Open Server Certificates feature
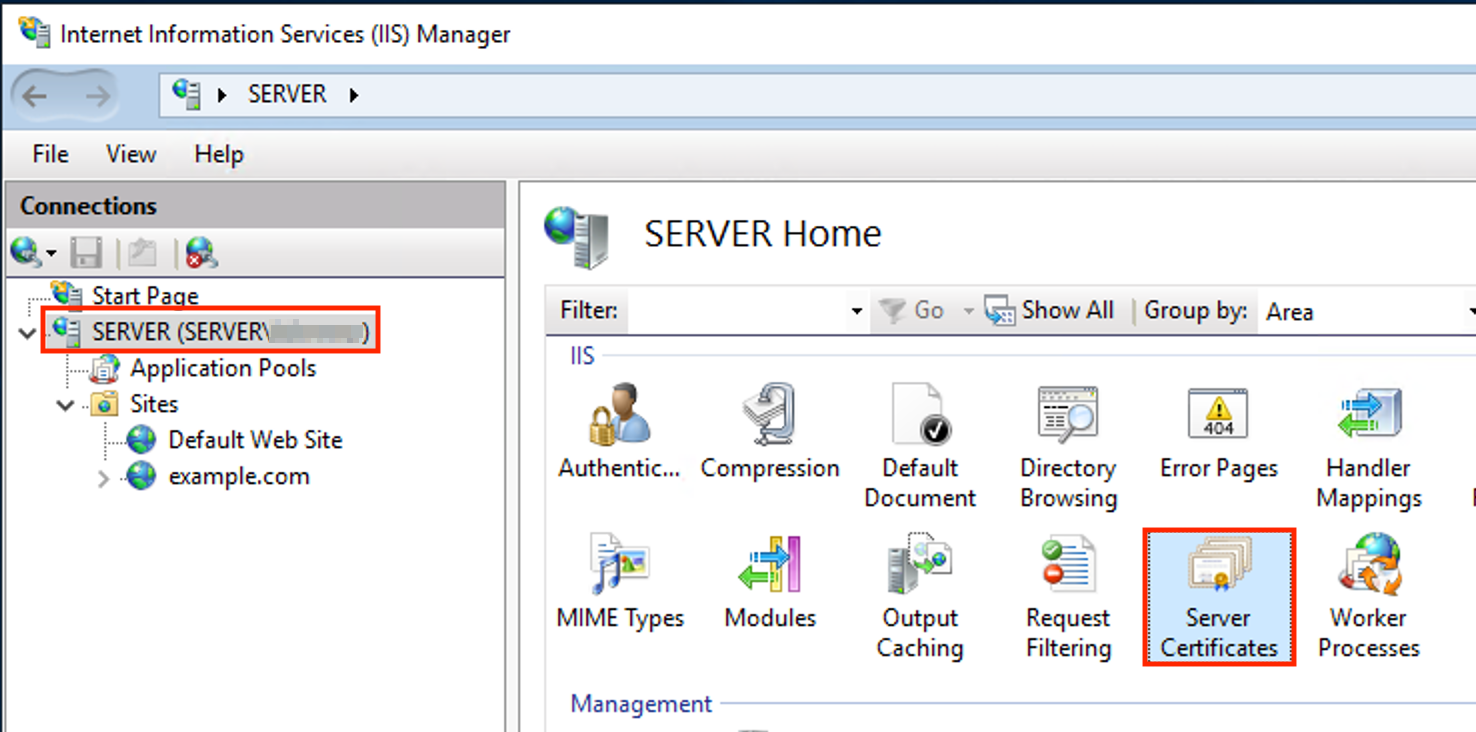The image size is (1476, 732). click(x=1219, y=597)
